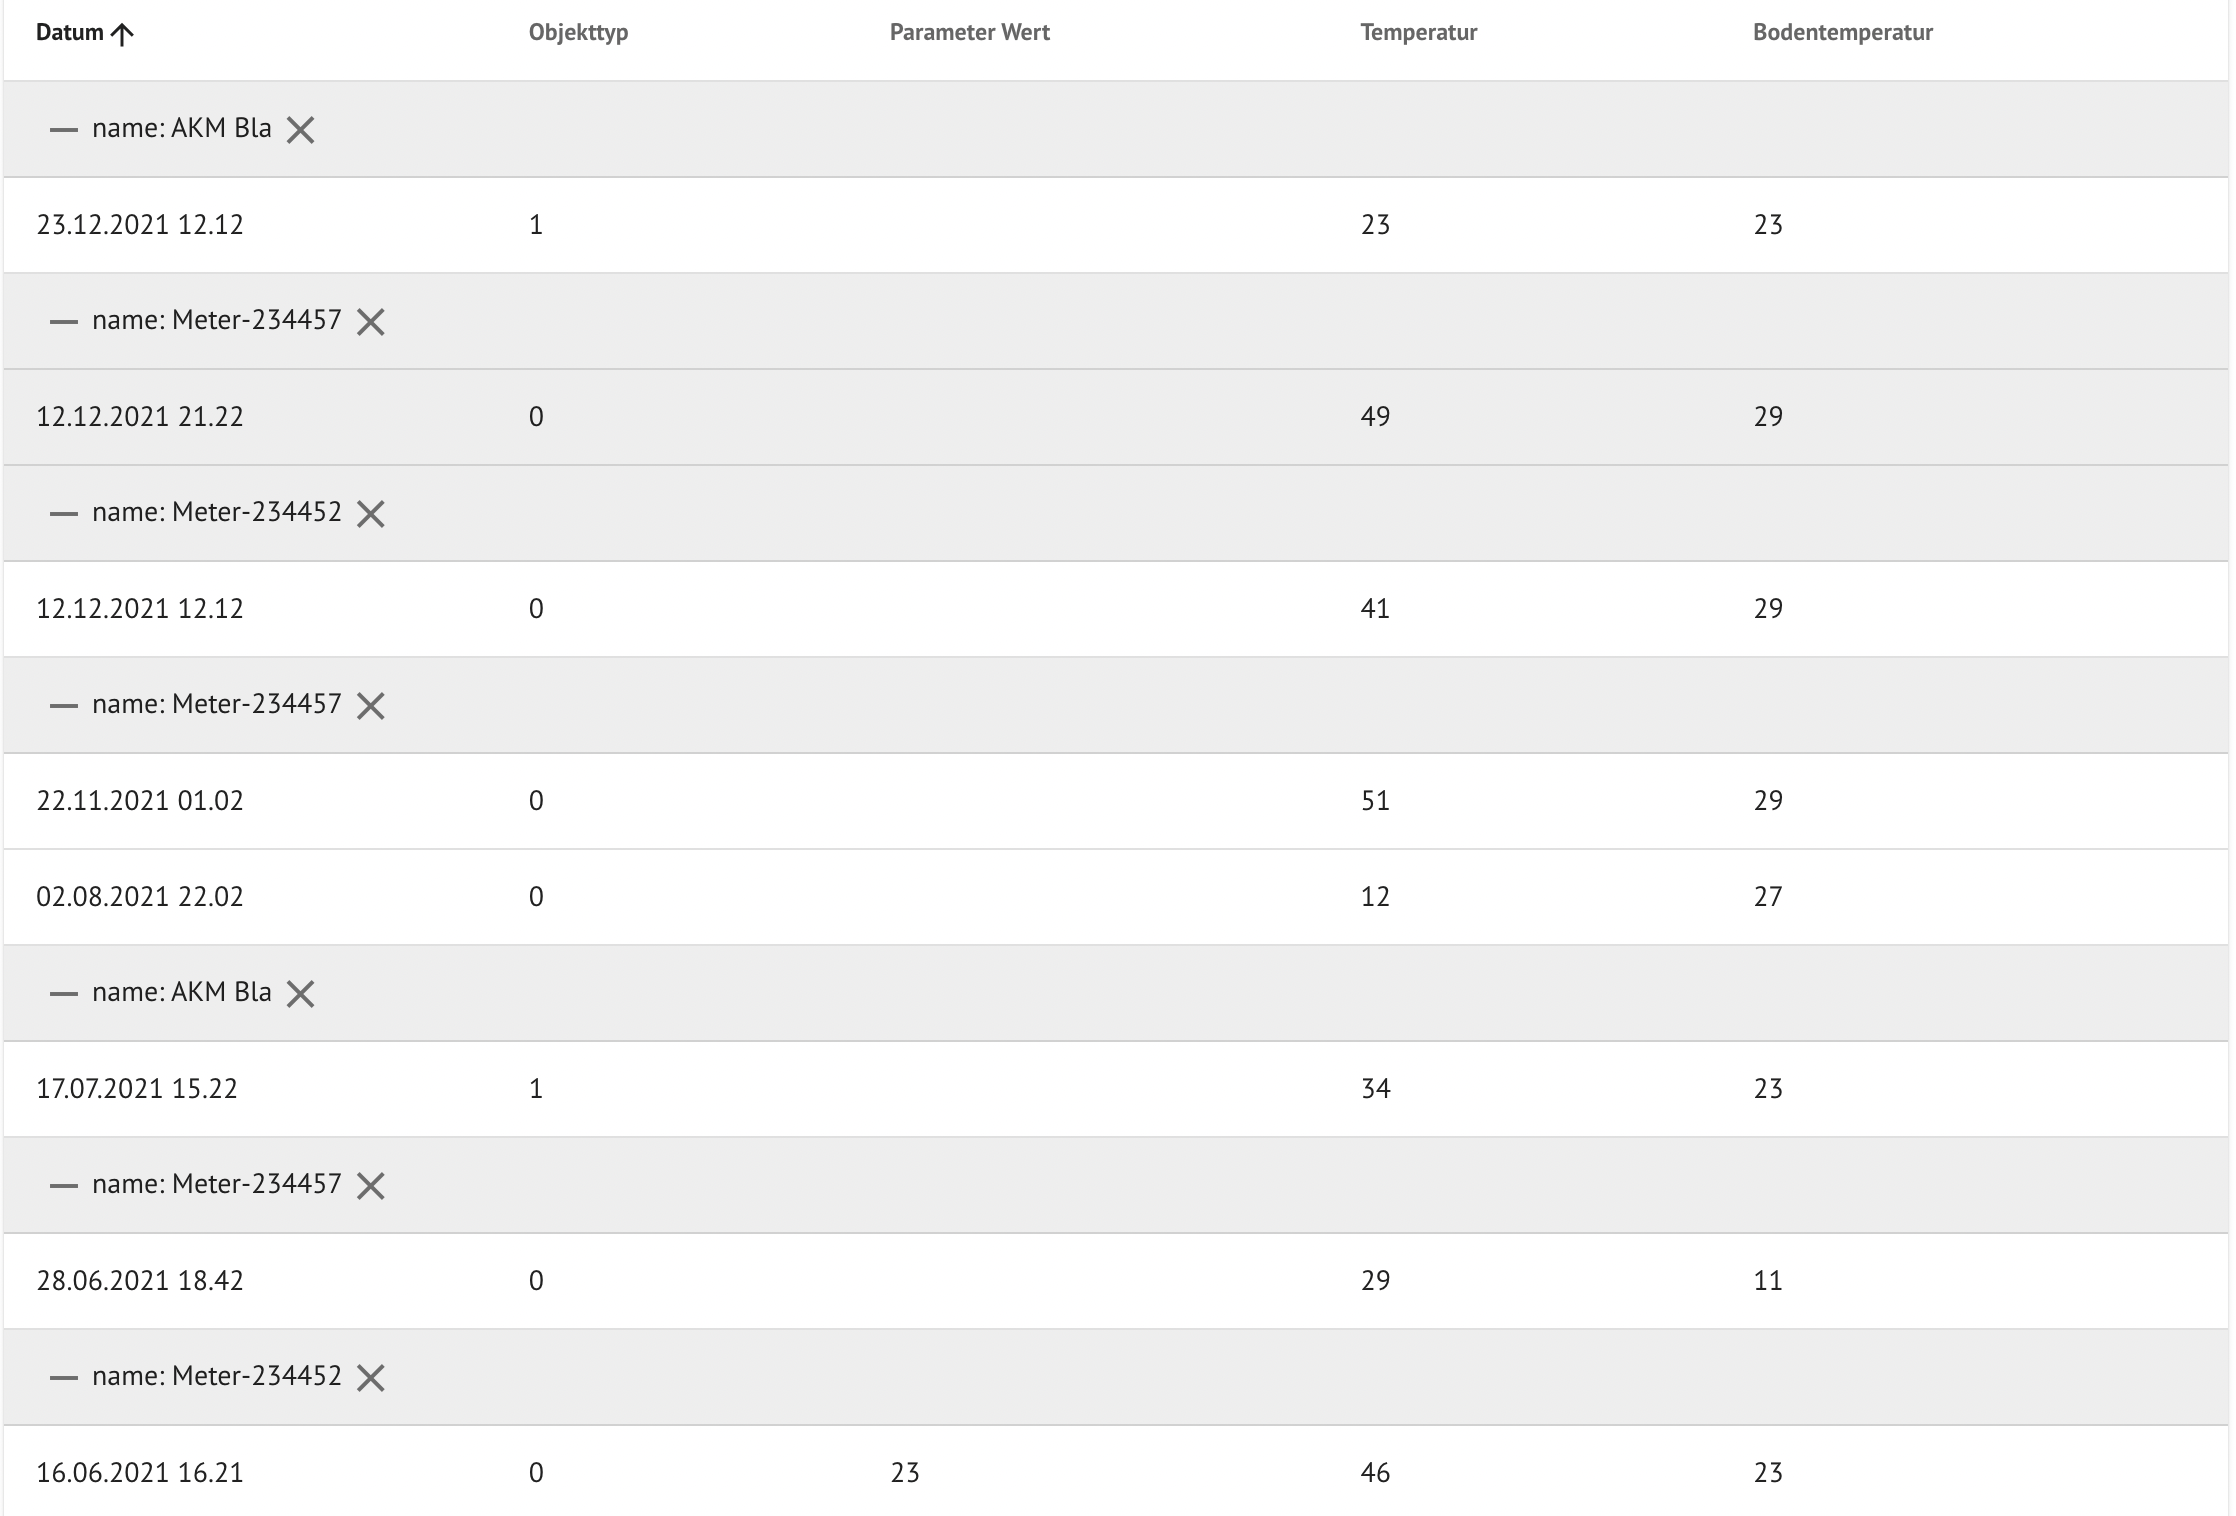Remove the Meter-234452 group above the 12.12.2021 12.12 row

pos(371,514)
